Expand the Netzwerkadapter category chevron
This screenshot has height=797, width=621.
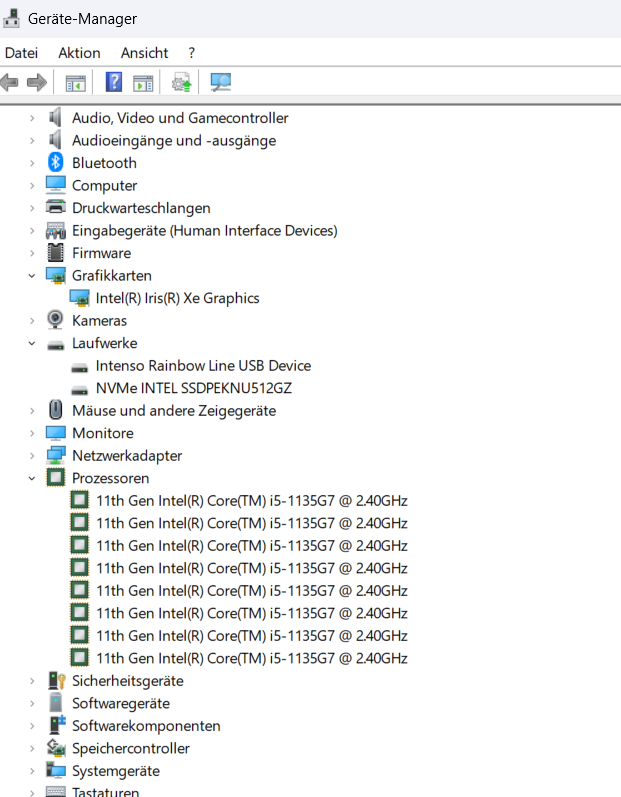[x=32, y=455]
